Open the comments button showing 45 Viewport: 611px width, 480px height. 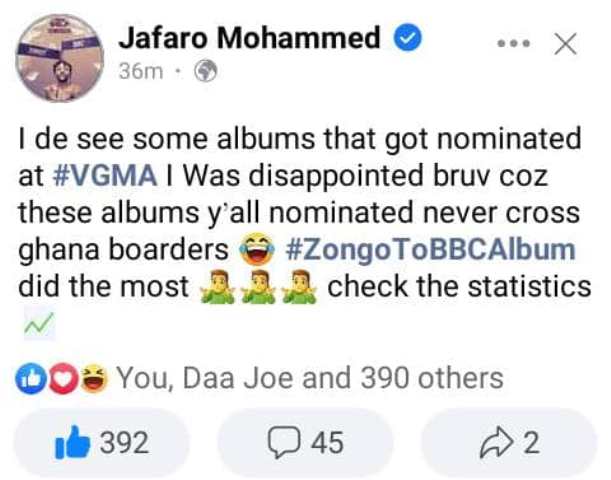coord(305,442)
